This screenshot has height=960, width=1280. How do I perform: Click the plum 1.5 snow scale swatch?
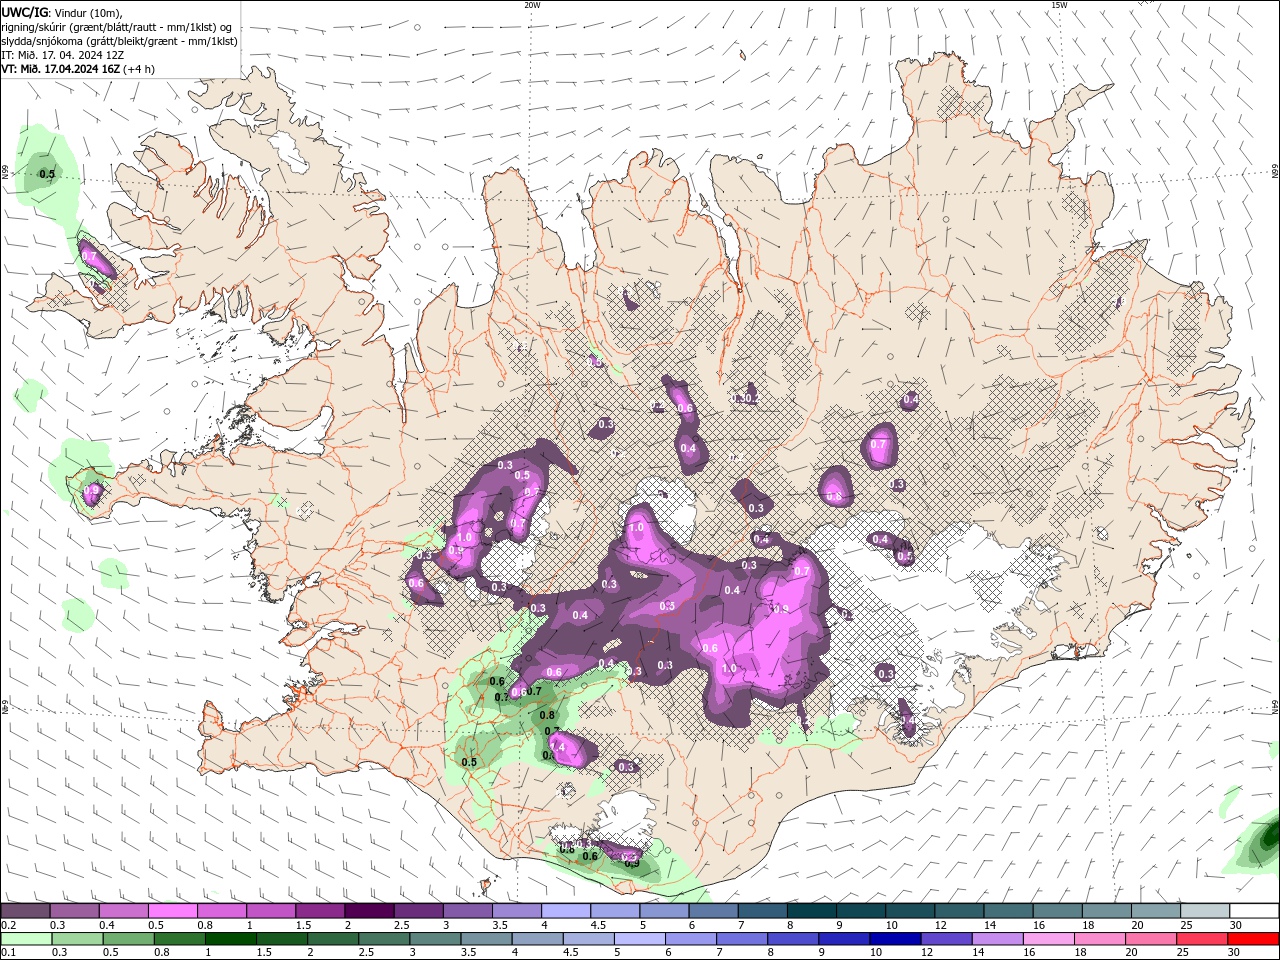pyautogui.click(x=320, y=911)
